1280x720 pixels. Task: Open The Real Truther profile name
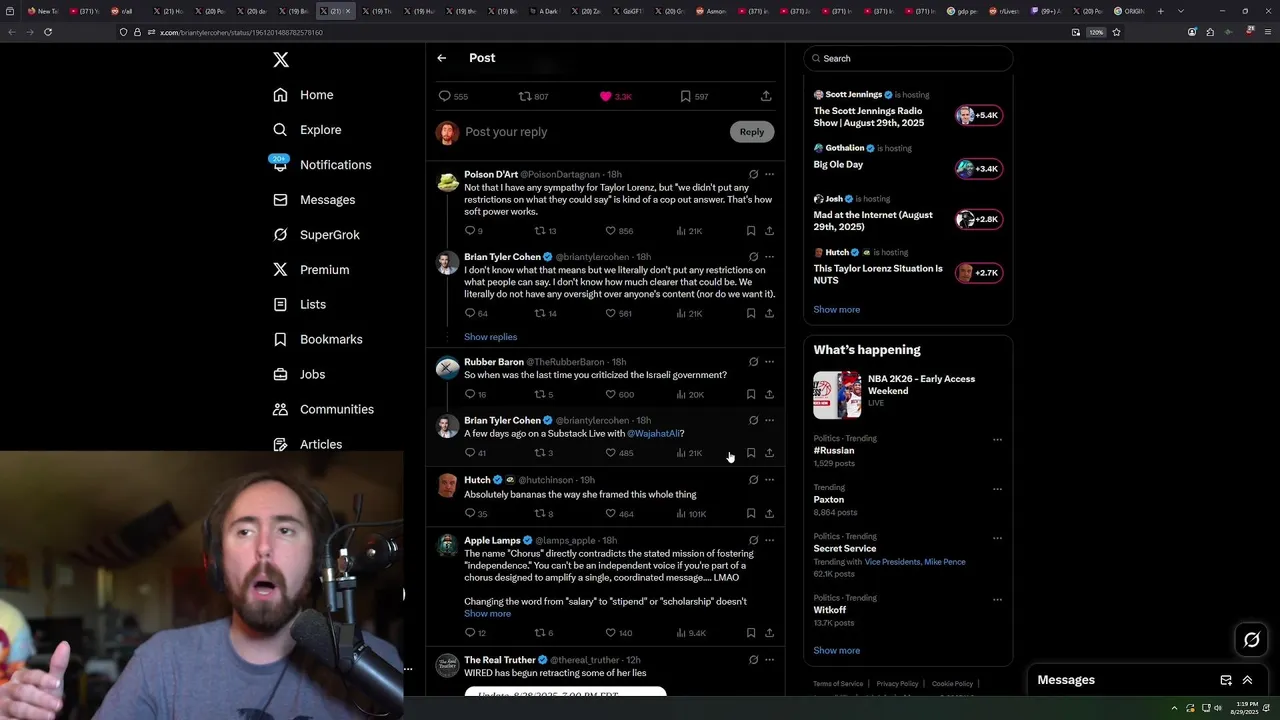point(500,660)
